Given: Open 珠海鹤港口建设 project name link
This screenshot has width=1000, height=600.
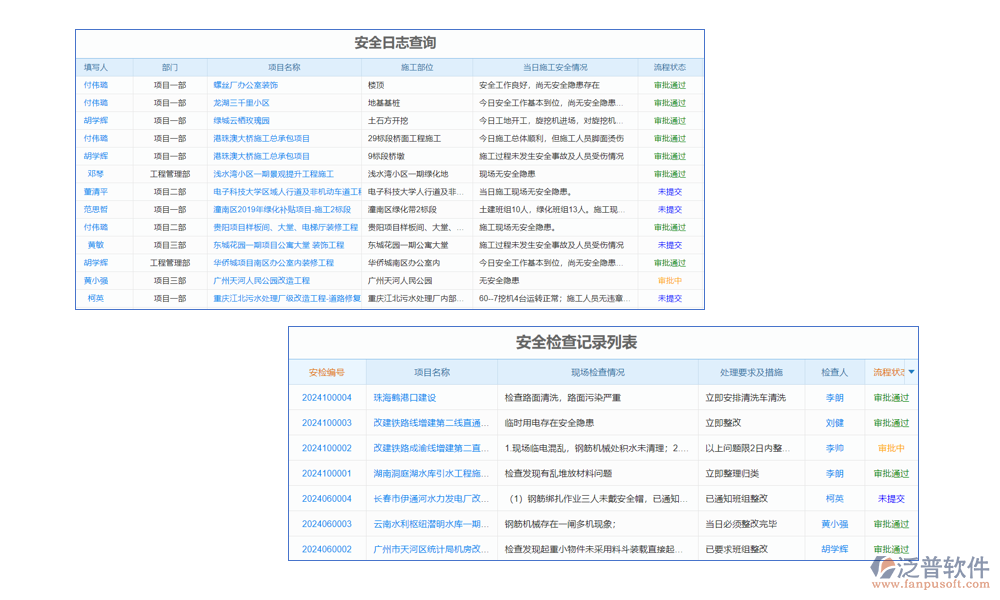Looking at the screenshot, I should click(403, 397).
